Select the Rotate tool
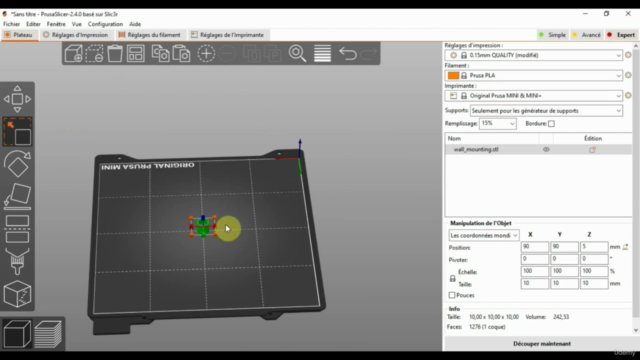 [x=17, y=163]
